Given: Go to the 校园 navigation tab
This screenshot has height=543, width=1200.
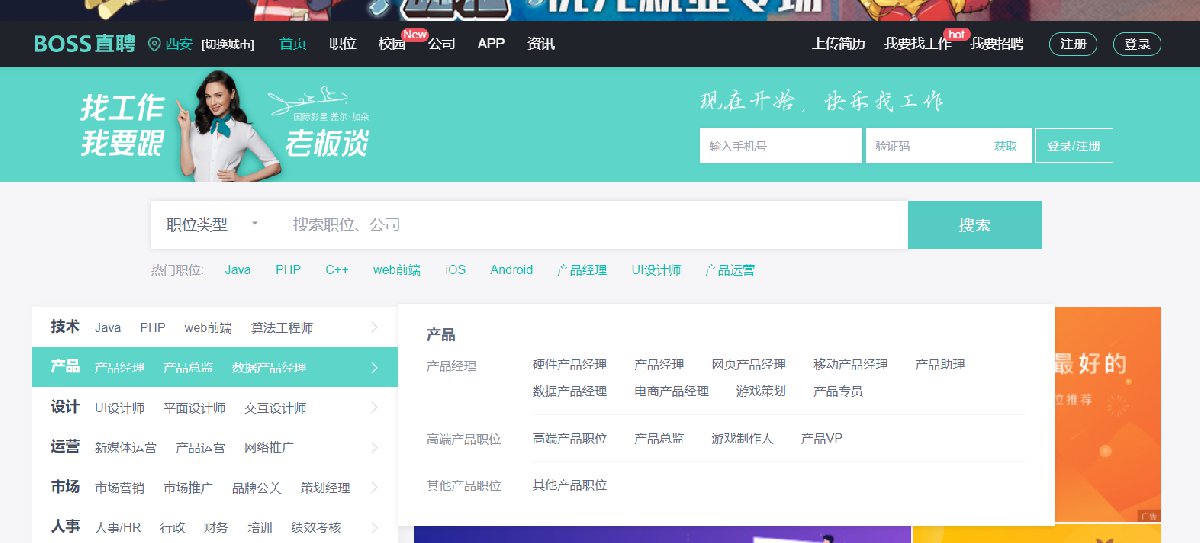Looking at the screenshot, I should [x=392, y=44].
